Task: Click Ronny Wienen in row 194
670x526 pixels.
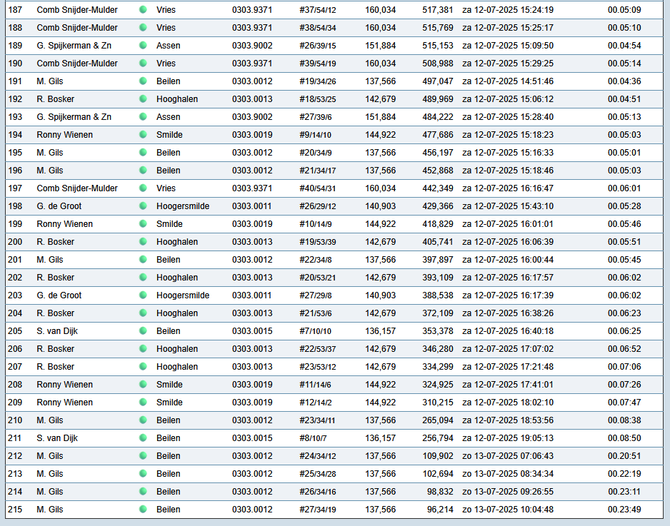Action: click(65, 135)
